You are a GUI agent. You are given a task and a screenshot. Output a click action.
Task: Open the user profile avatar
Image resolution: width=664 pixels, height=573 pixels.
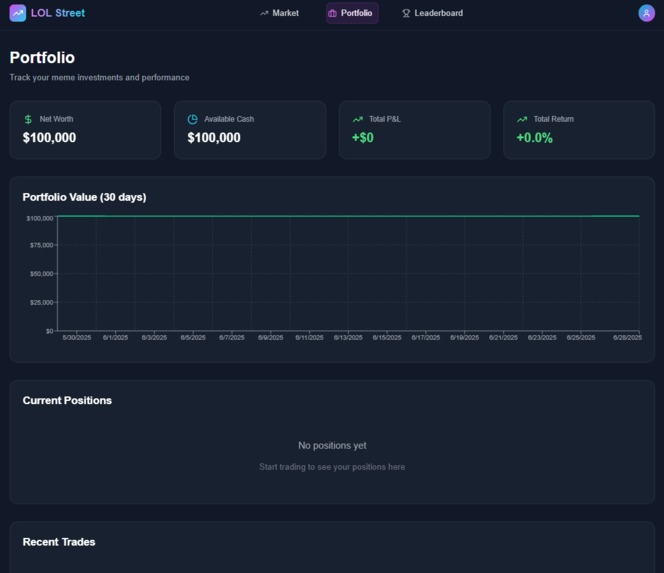click(x=646, y=13)
